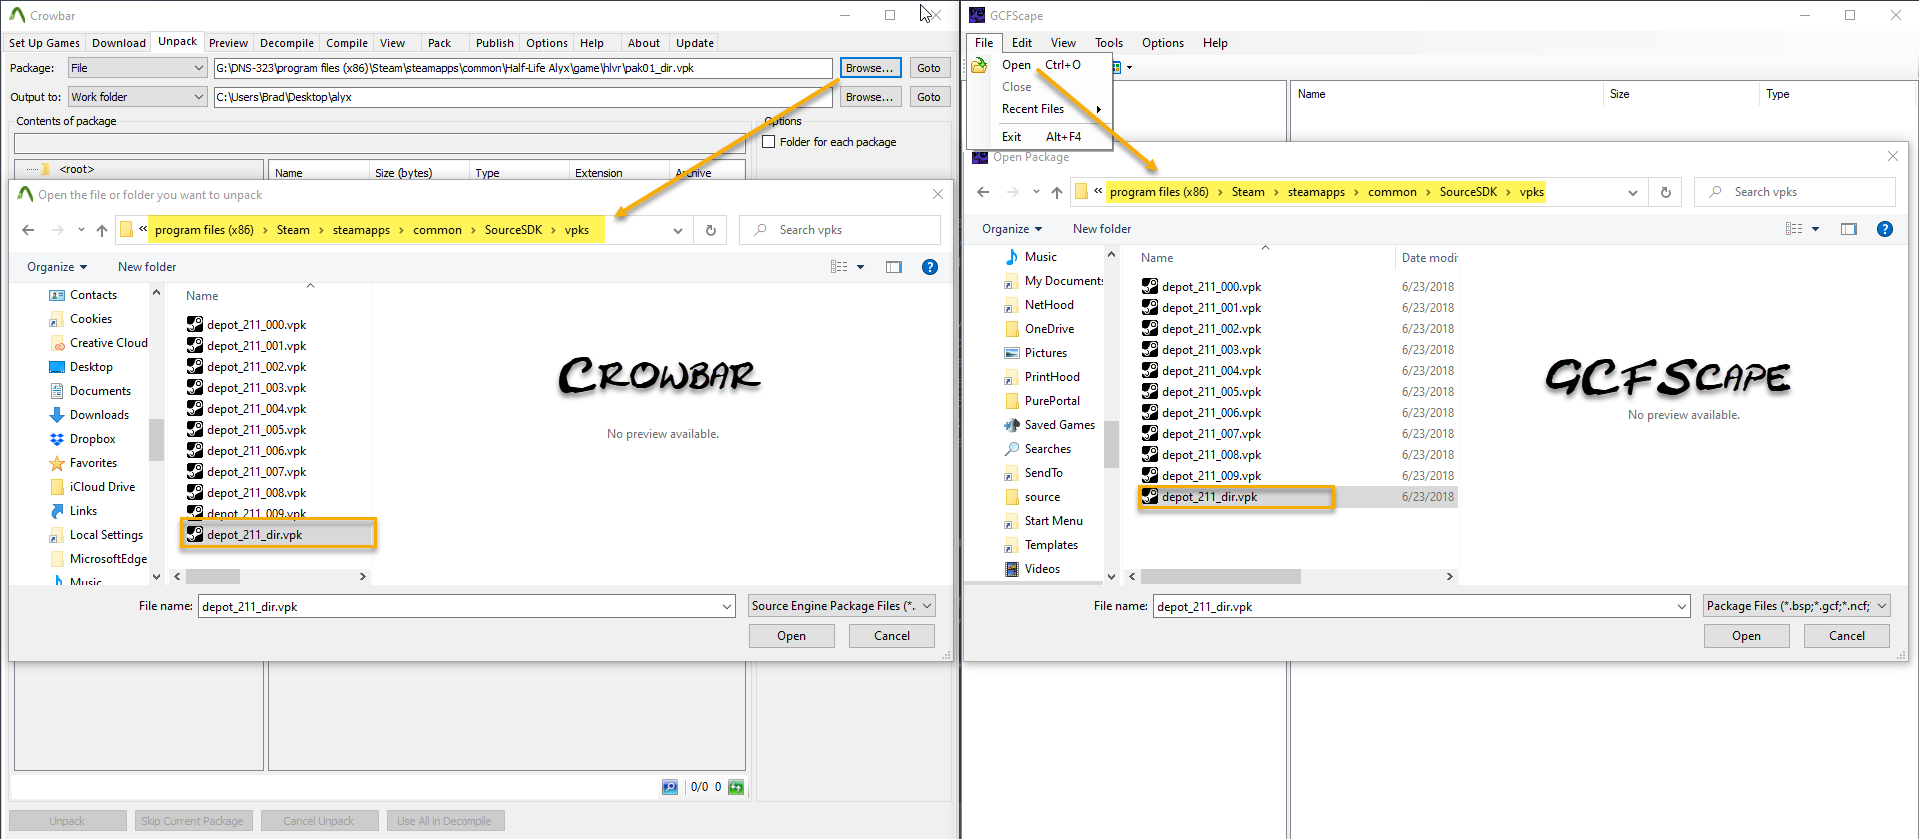Click Cancel in Crowbar's unpack dialog
This screenshot has width=1919, height=839.
pos(892,636)
